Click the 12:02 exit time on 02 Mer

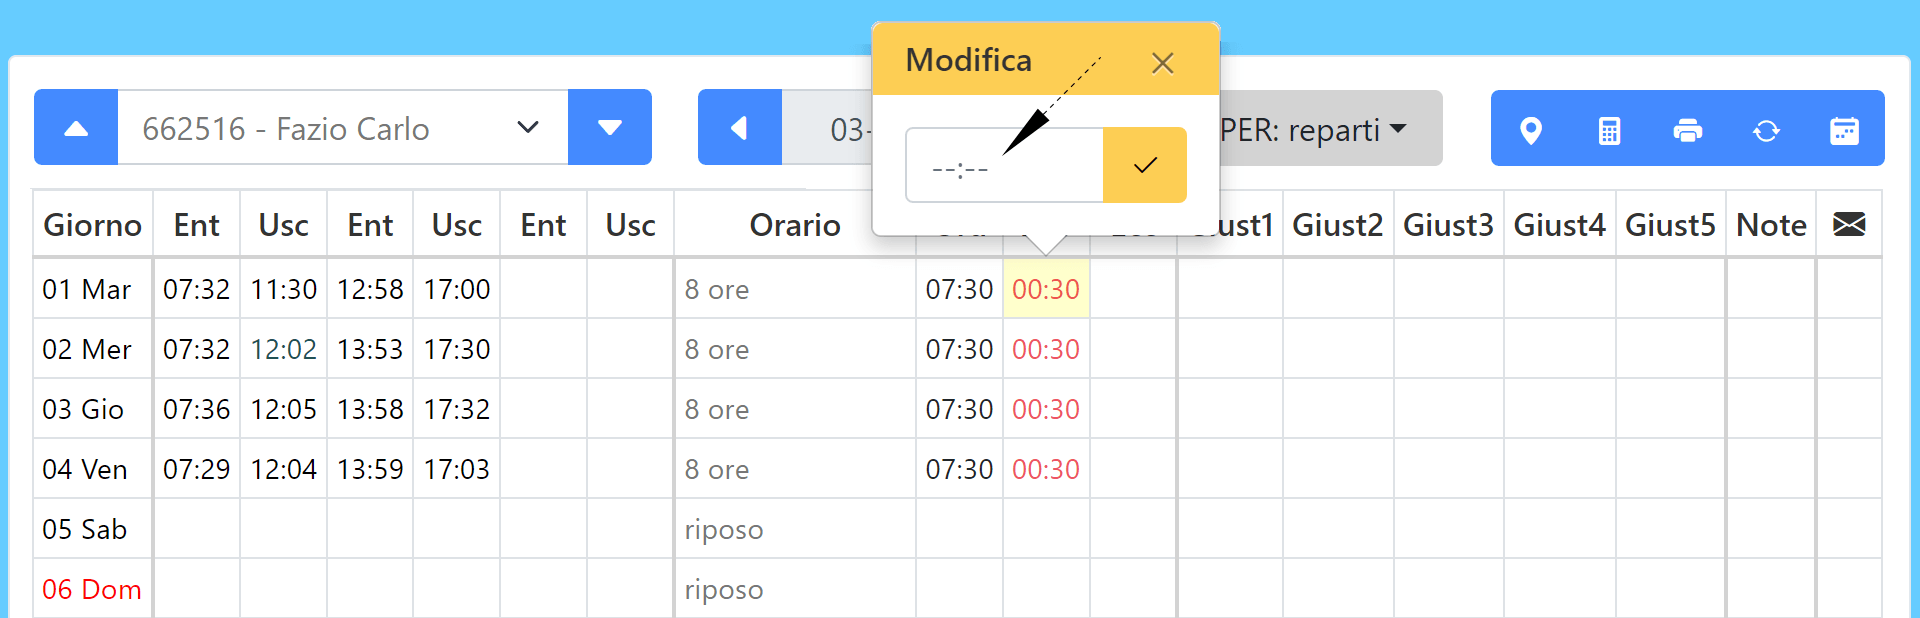tap(283, 349)
